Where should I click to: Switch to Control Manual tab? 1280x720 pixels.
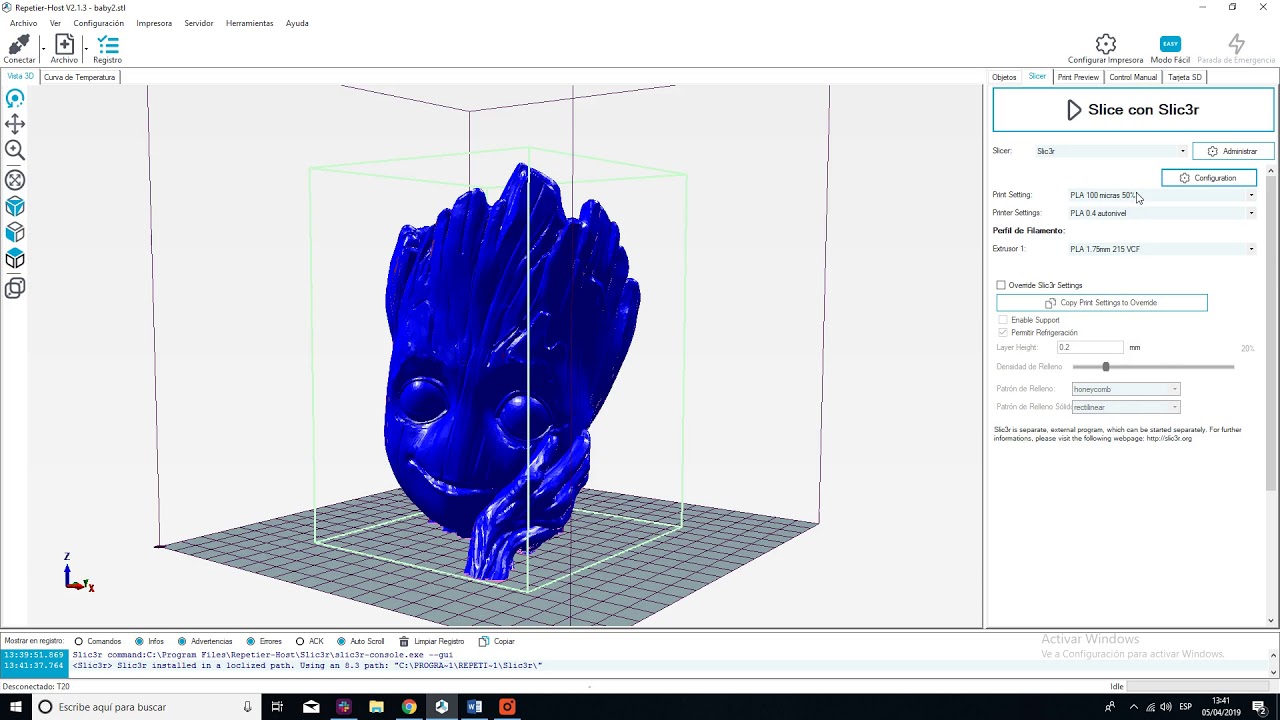pos(1133,77)
